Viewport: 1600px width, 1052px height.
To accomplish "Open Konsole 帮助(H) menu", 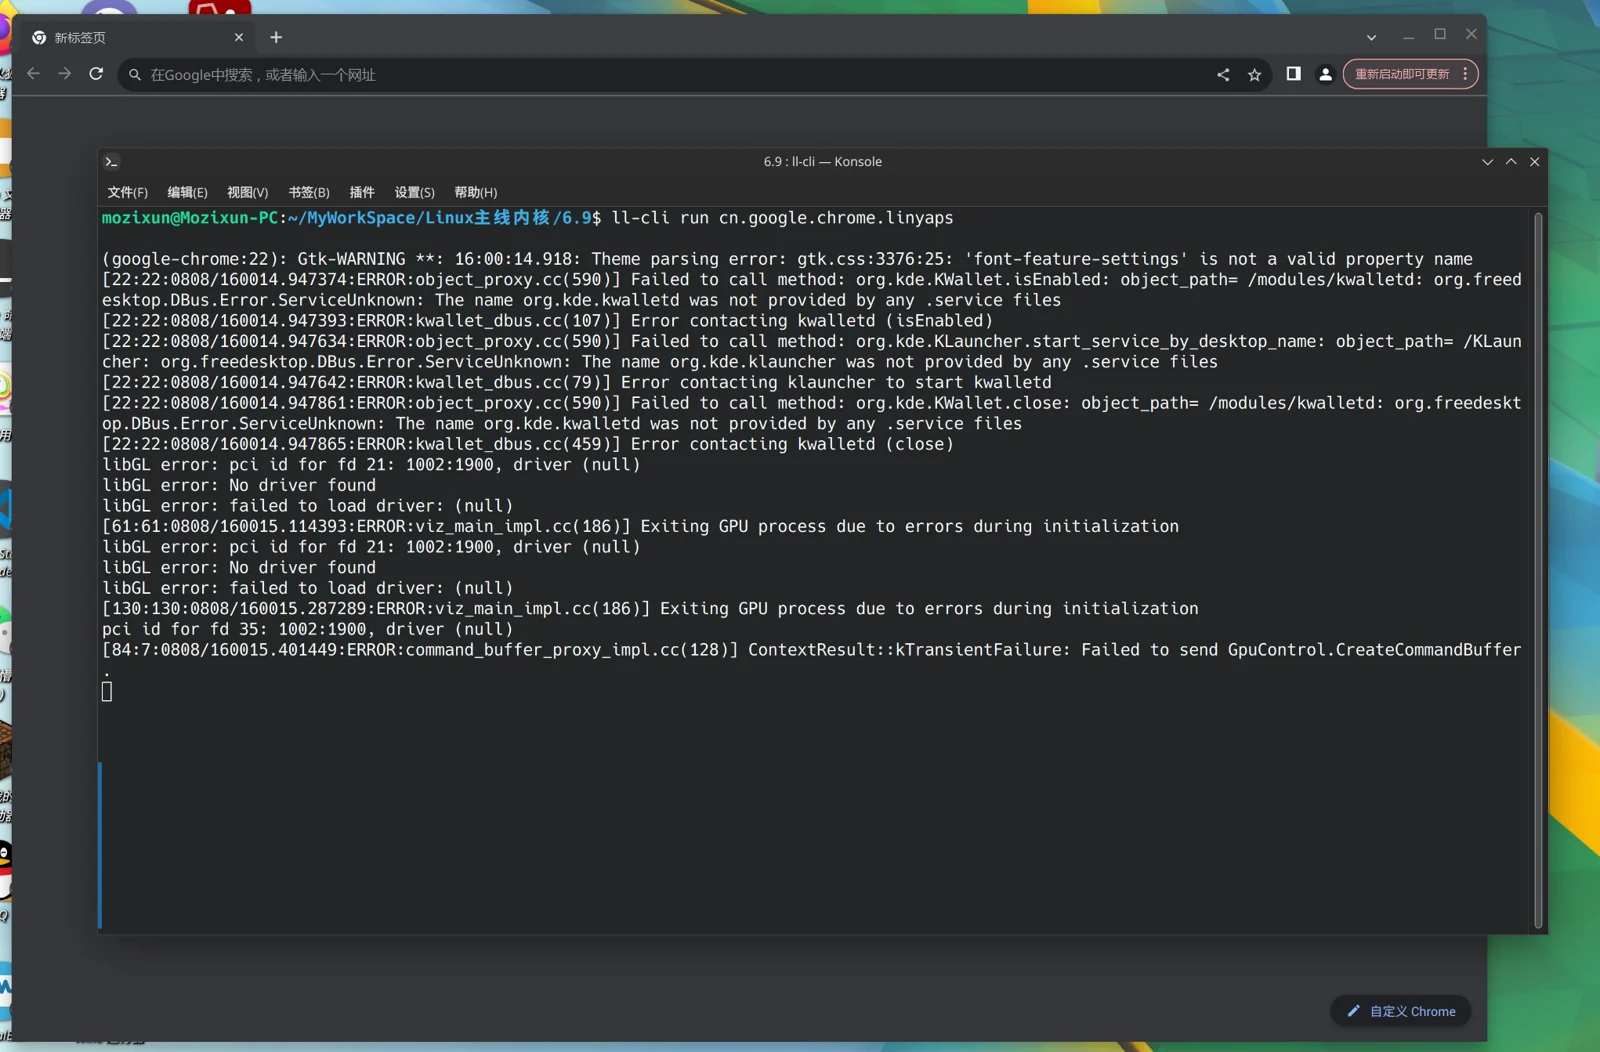I will pos(475,192).
